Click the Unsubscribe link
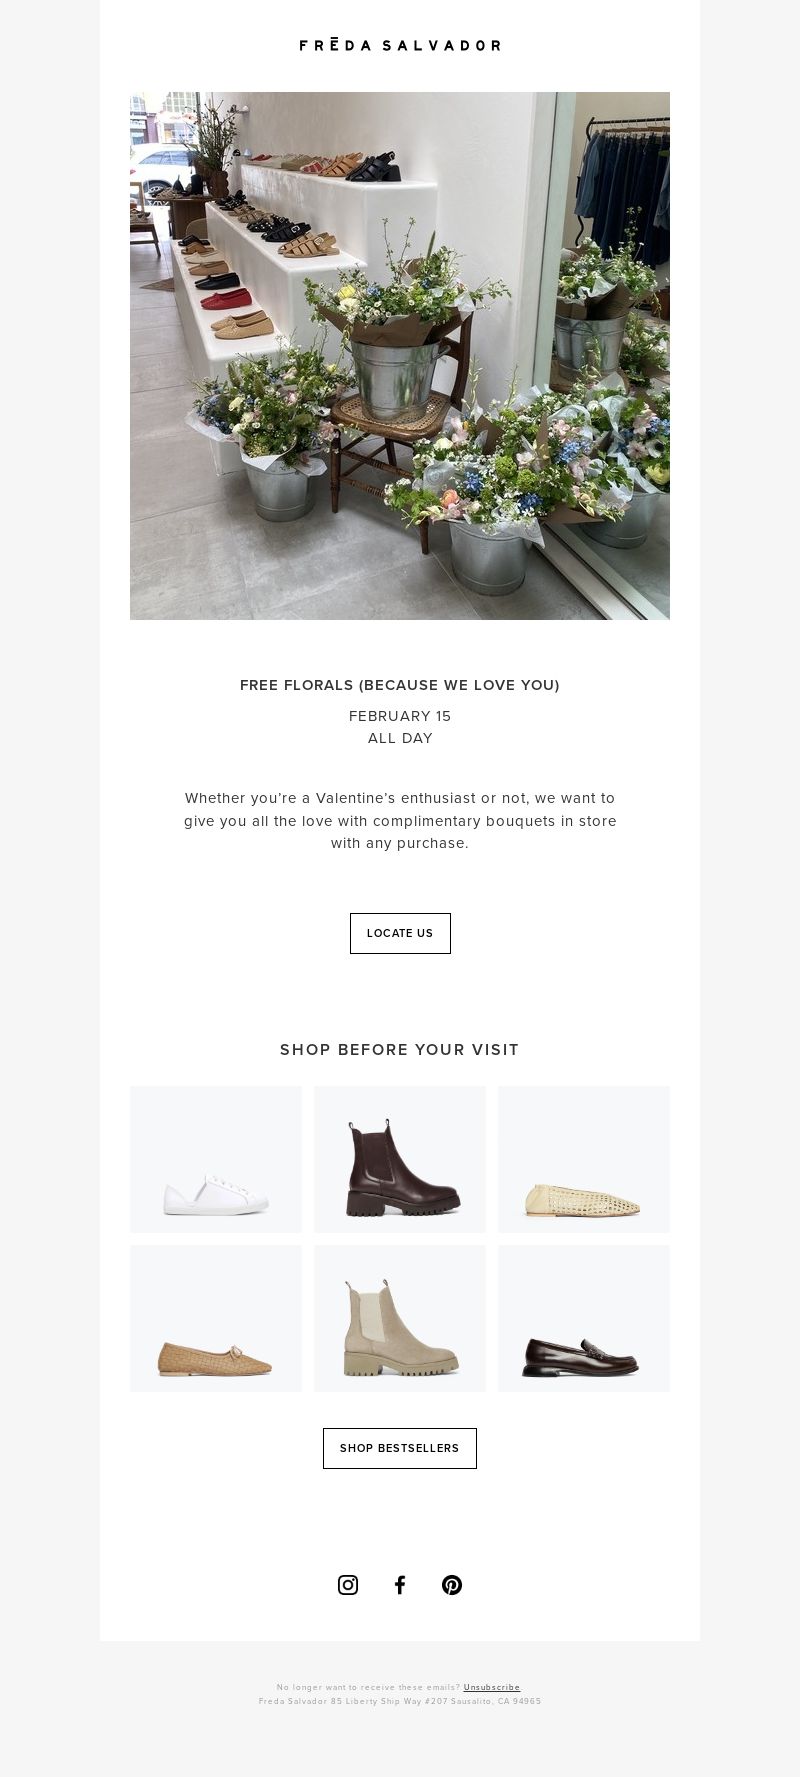The height and width of the screenshot is (1777, 800). point(492,1687)
